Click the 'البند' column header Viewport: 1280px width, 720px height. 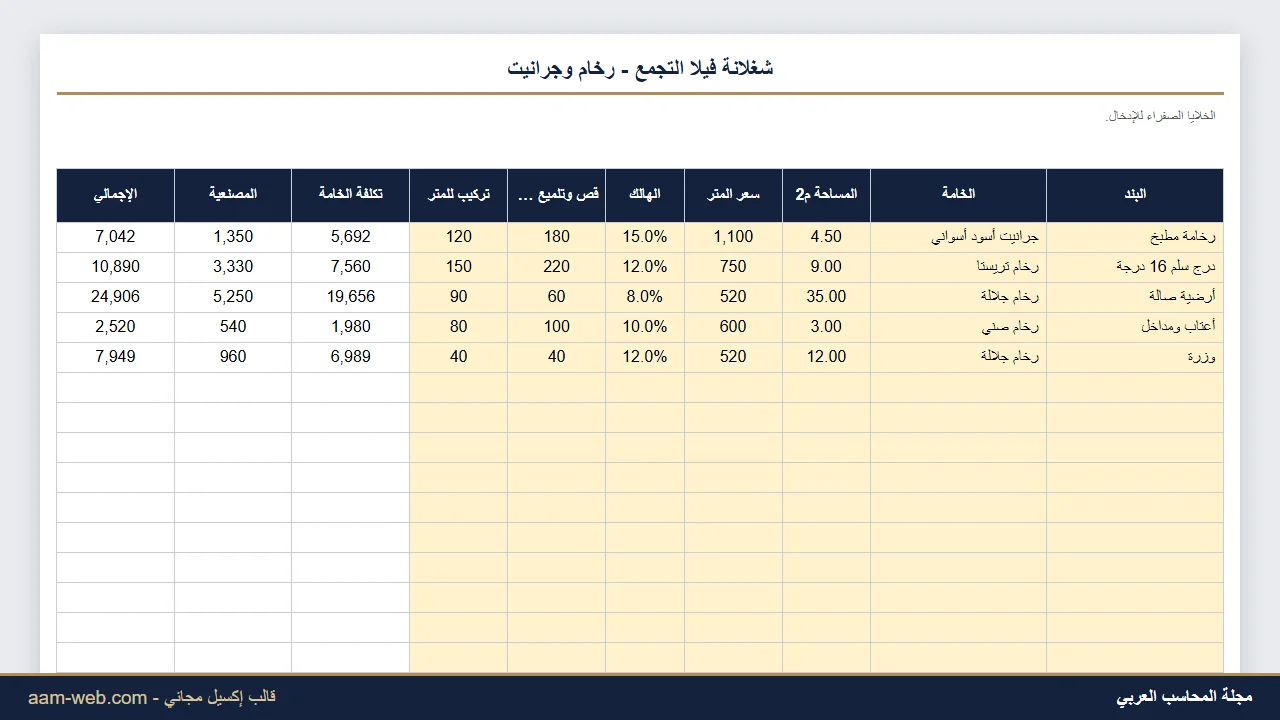tap(1135, 195)
